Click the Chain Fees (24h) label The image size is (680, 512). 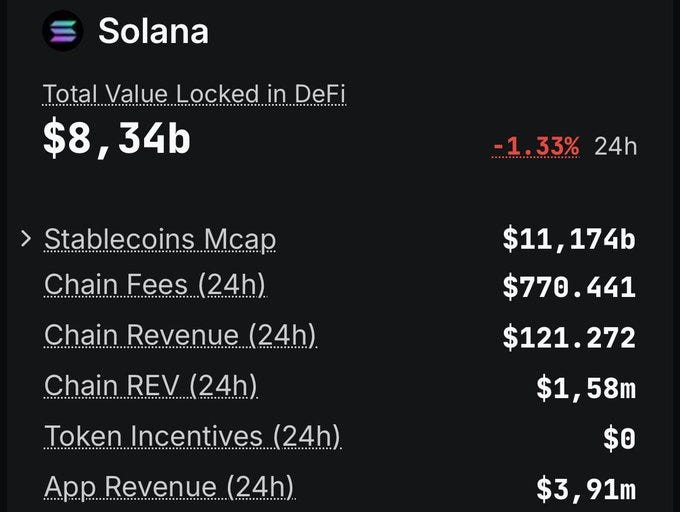coord(154,285)
